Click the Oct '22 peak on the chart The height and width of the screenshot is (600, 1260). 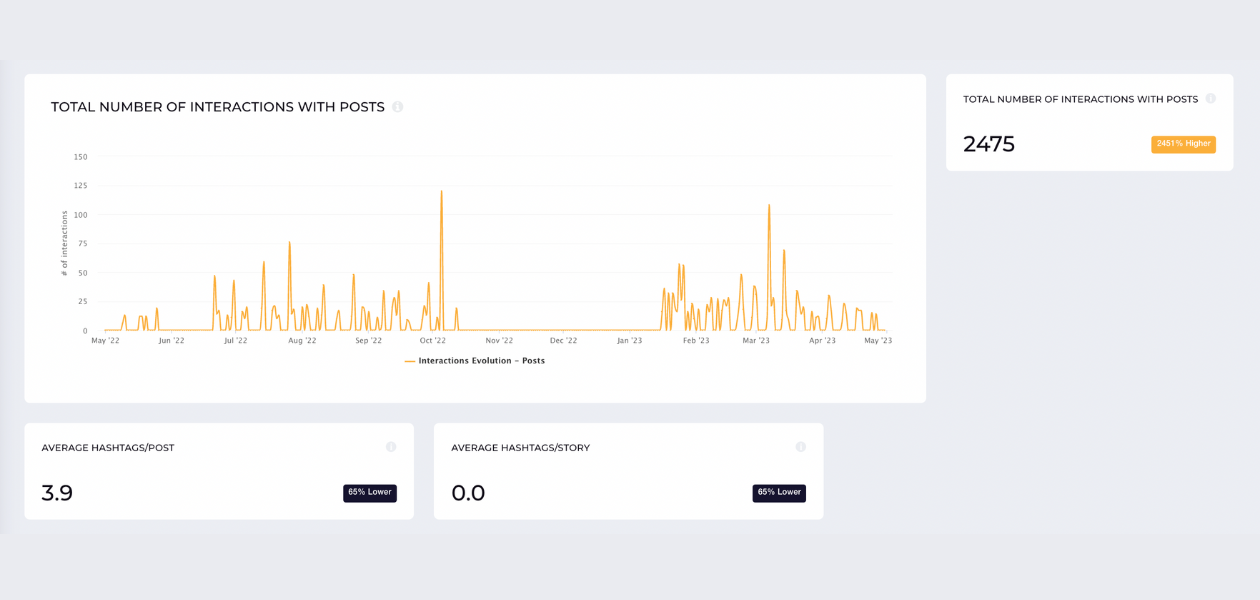[x=441, y=192]
